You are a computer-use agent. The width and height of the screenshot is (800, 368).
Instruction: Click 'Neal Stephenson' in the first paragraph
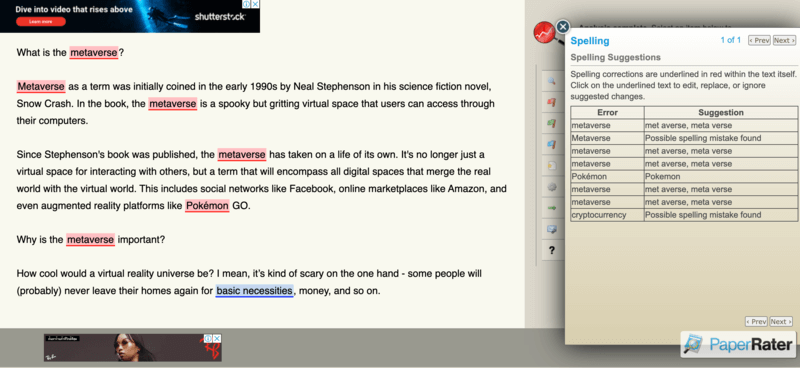tap(332, 87)
